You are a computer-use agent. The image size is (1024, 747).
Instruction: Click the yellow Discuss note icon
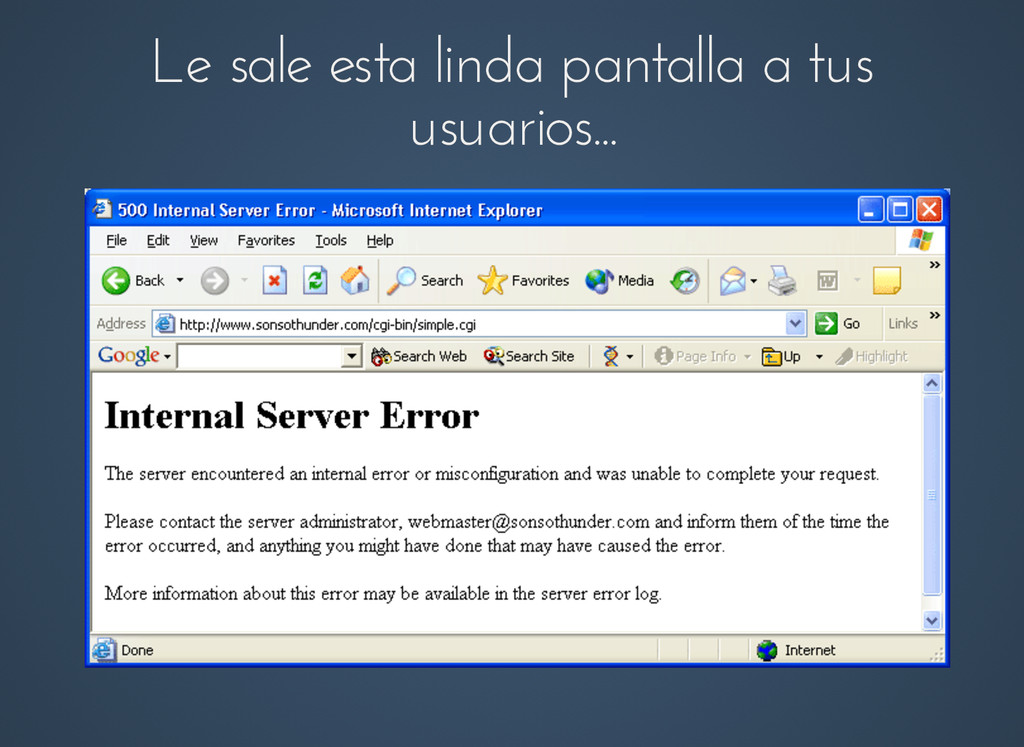click(x=887, y=281)
